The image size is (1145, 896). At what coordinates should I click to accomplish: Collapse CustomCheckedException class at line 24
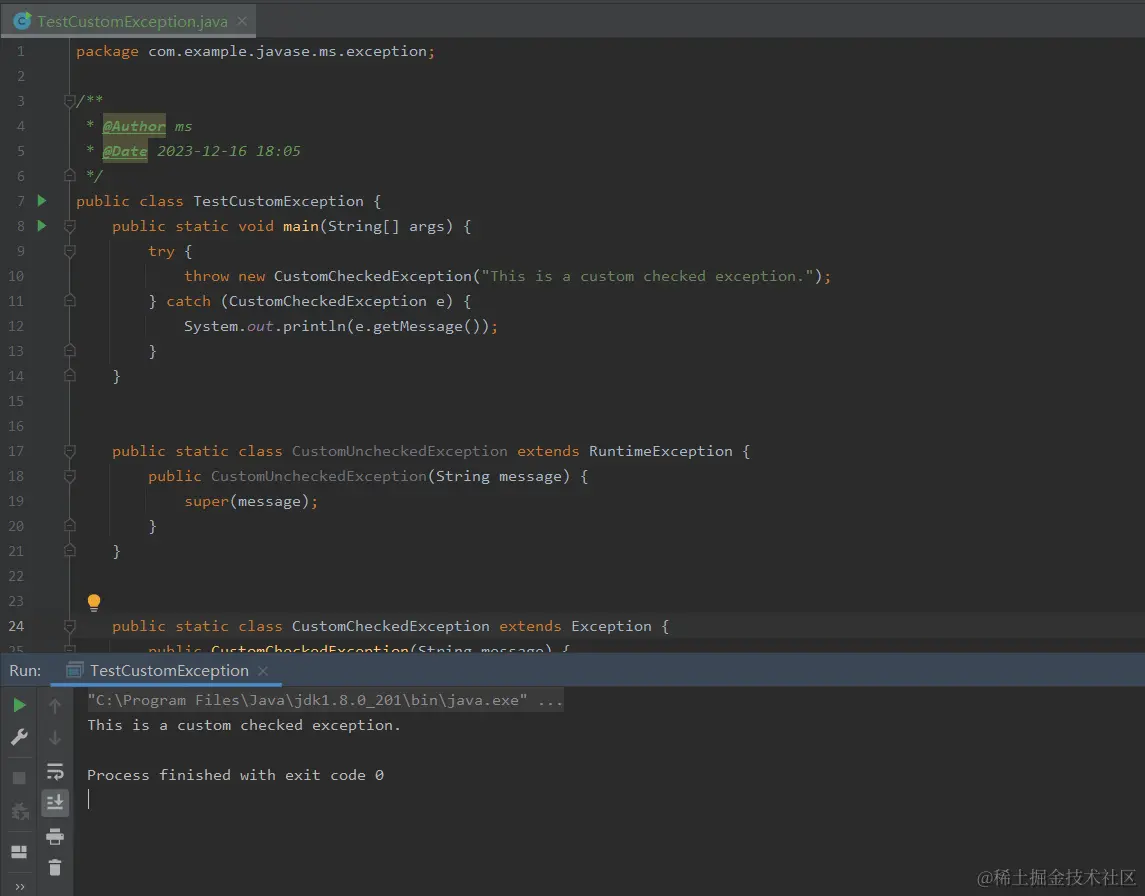69,626
